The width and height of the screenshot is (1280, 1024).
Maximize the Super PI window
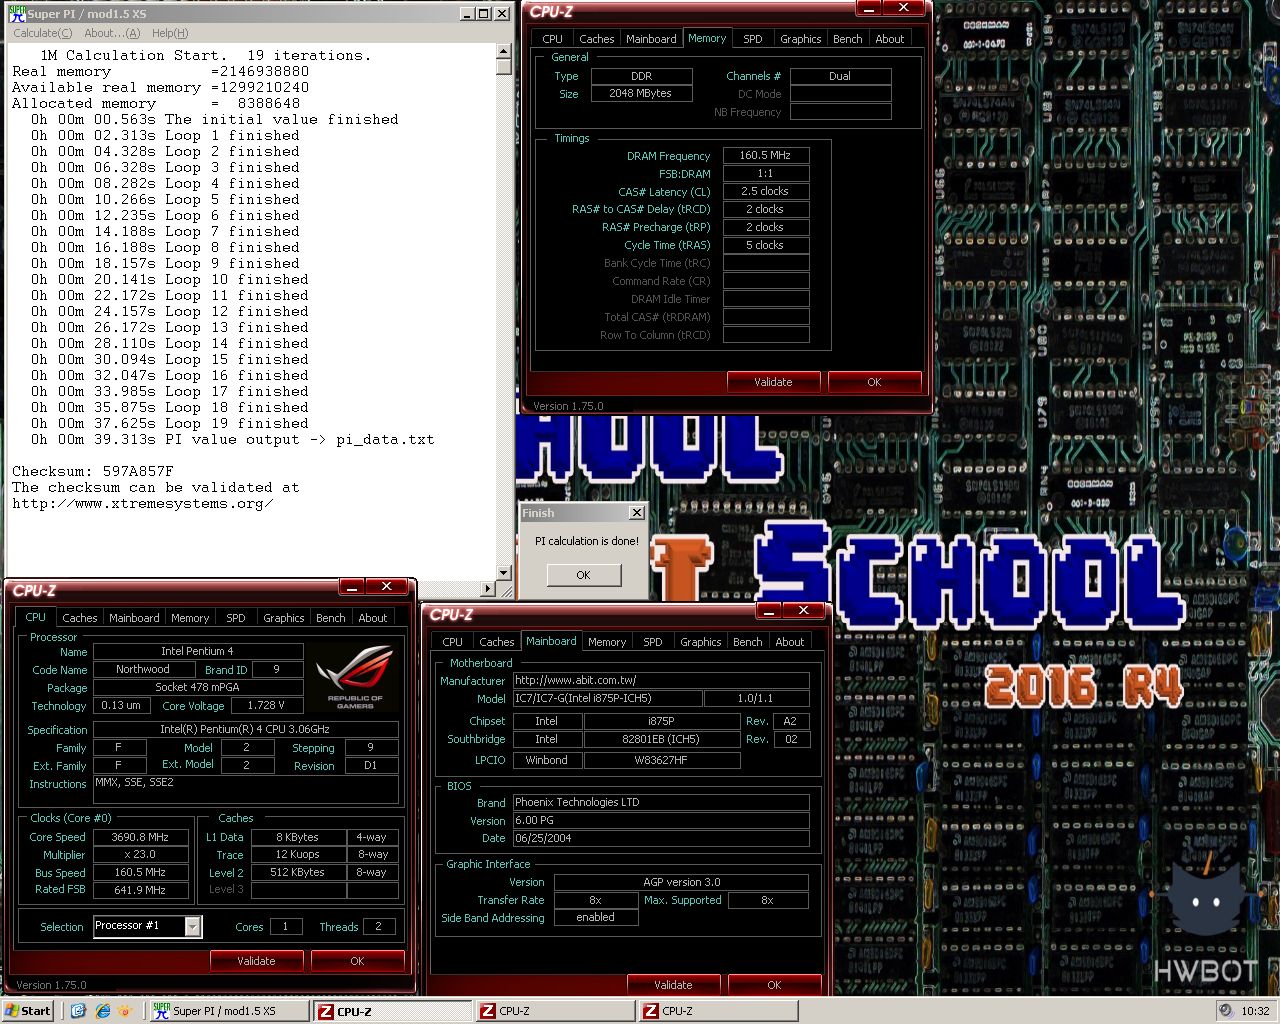(x=484, y=13)
